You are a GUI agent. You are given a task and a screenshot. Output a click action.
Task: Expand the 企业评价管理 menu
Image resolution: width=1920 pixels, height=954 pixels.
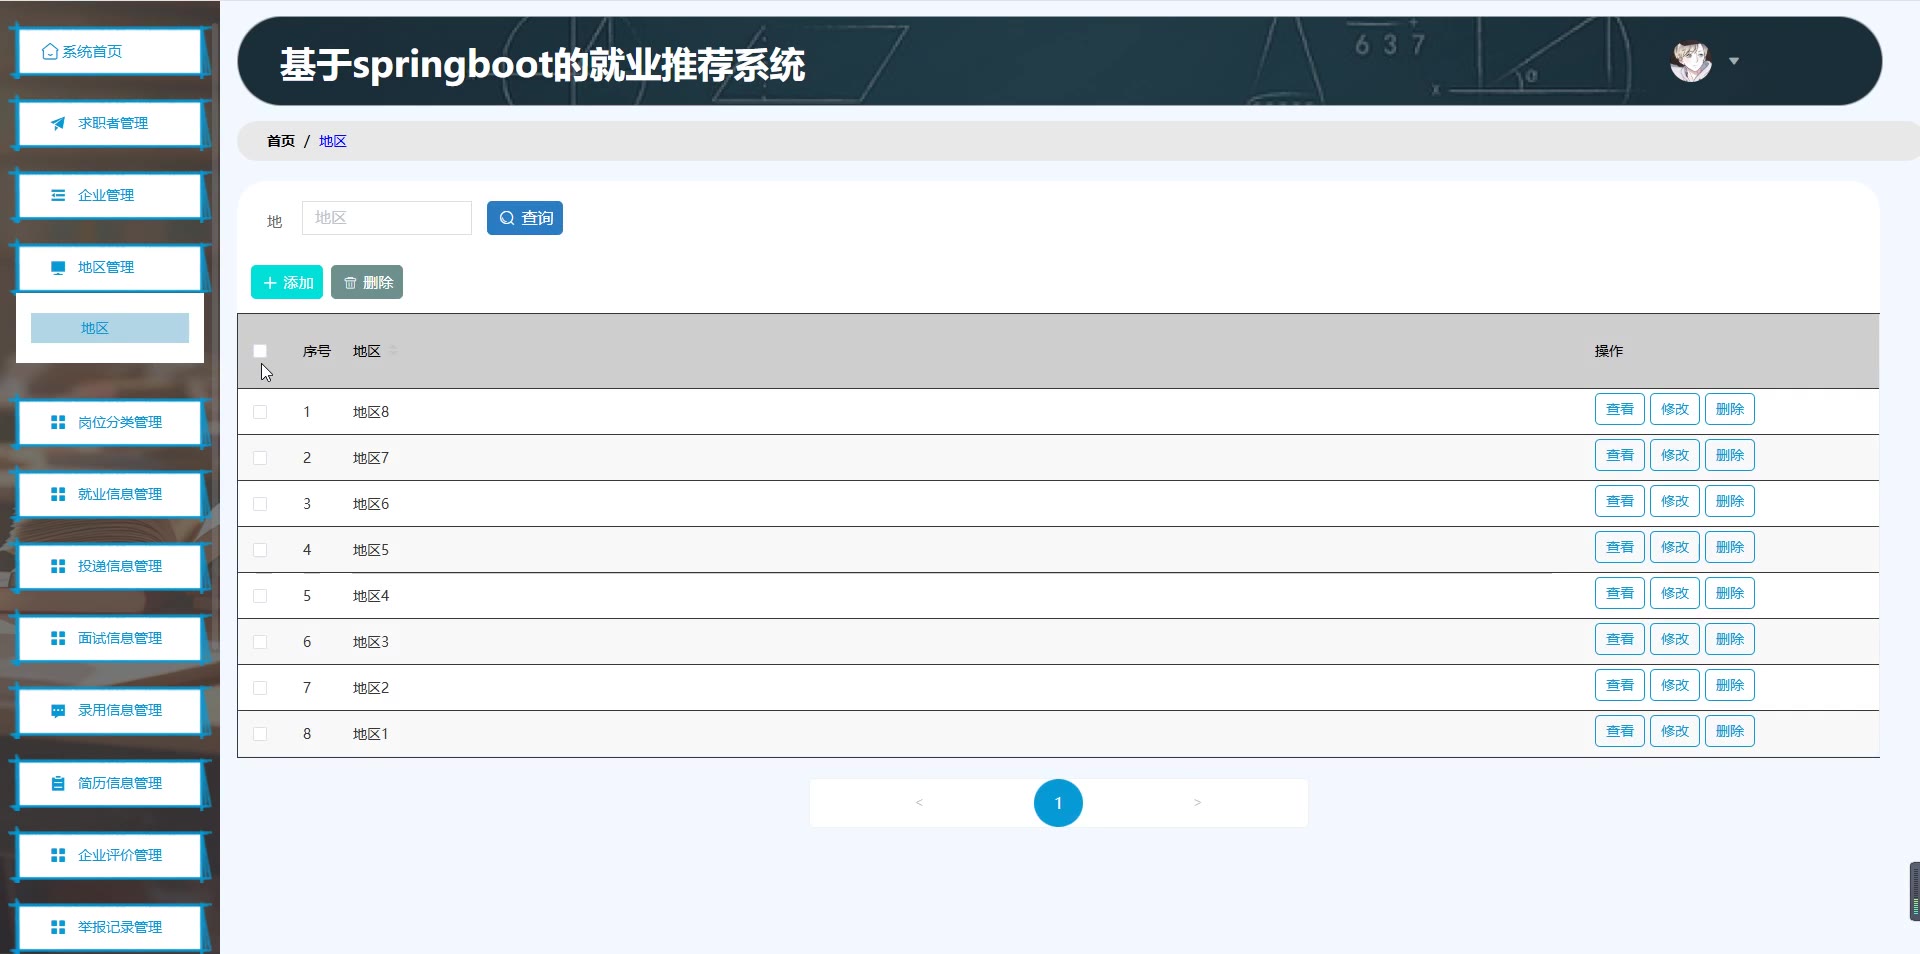(x=110, y=856)
